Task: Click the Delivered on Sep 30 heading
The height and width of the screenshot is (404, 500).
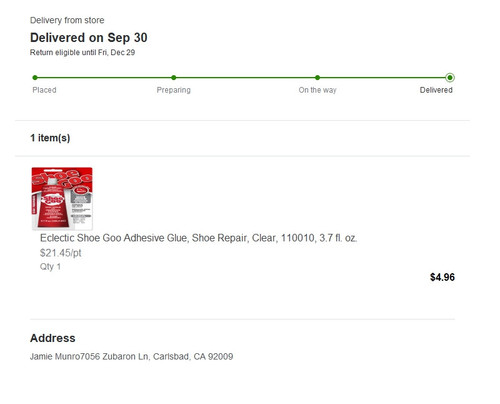Action: (x=89, y=38)
